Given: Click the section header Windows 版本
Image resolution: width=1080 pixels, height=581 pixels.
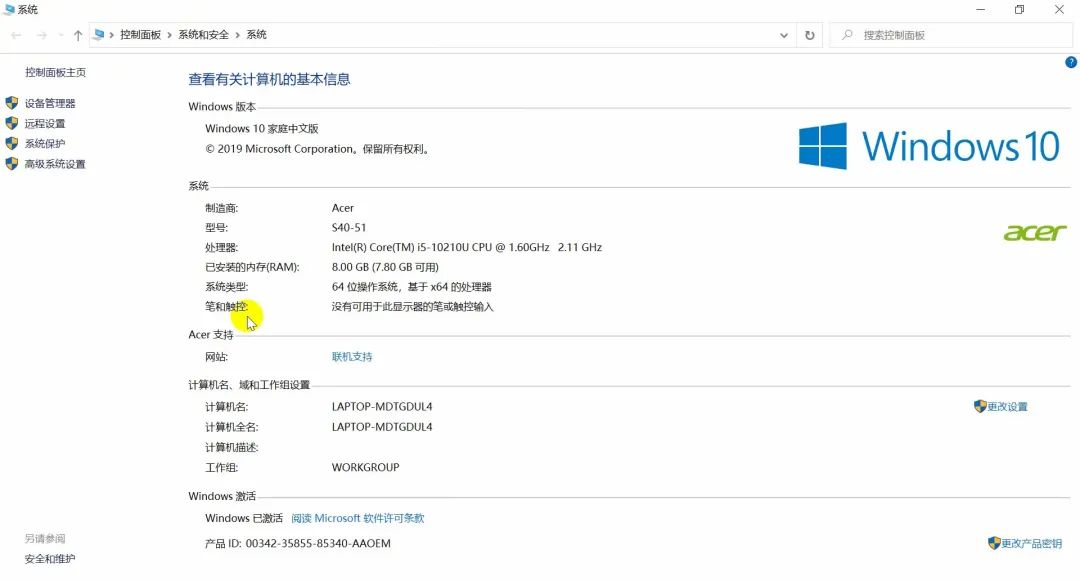Looking at the screenshot, I should tap(222, 107).
